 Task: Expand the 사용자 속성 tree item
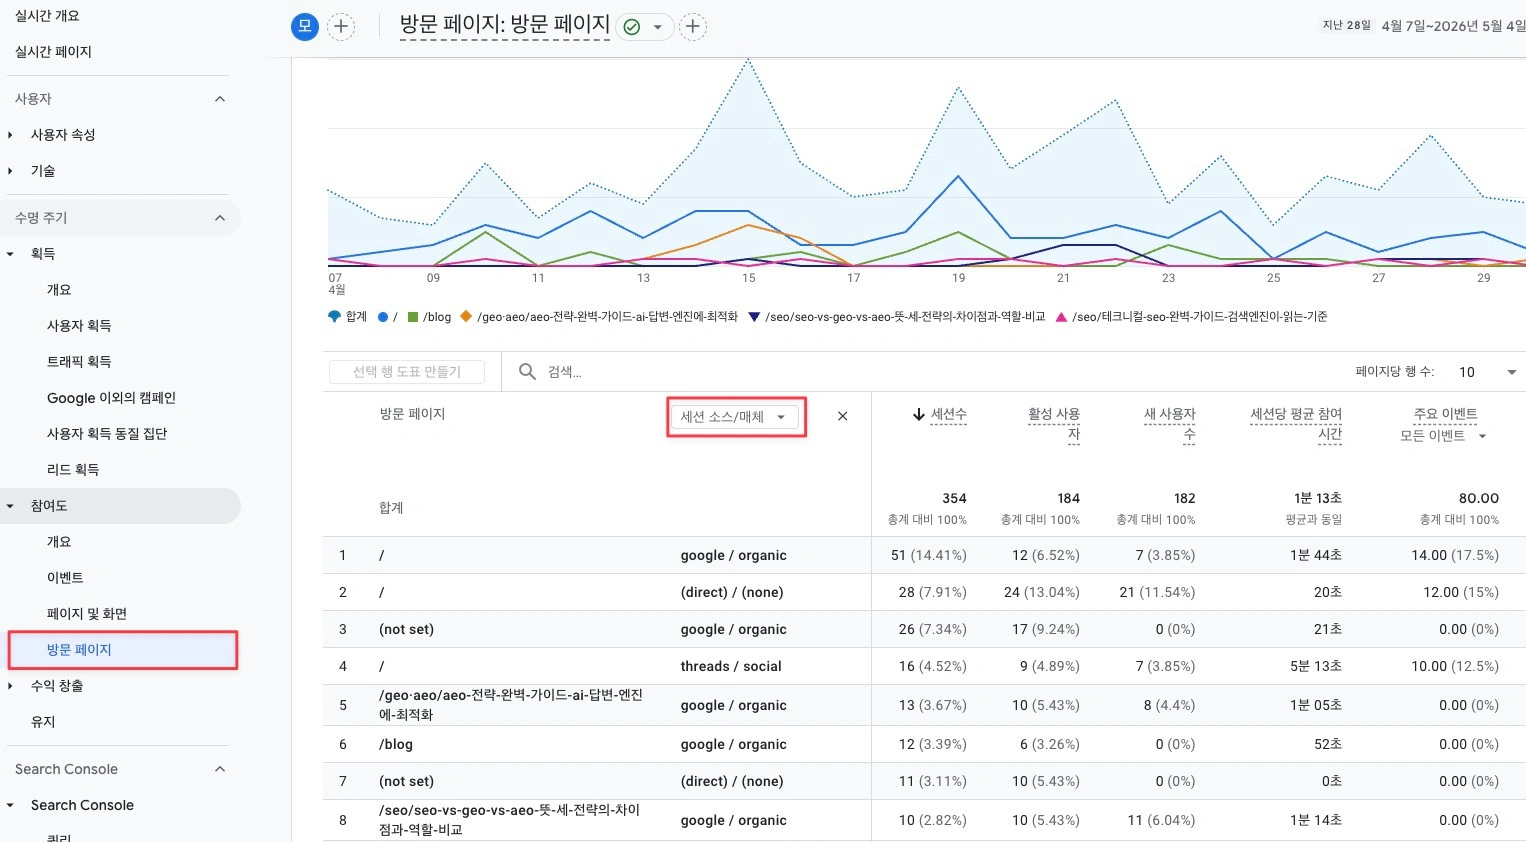(x=10, y=135)
